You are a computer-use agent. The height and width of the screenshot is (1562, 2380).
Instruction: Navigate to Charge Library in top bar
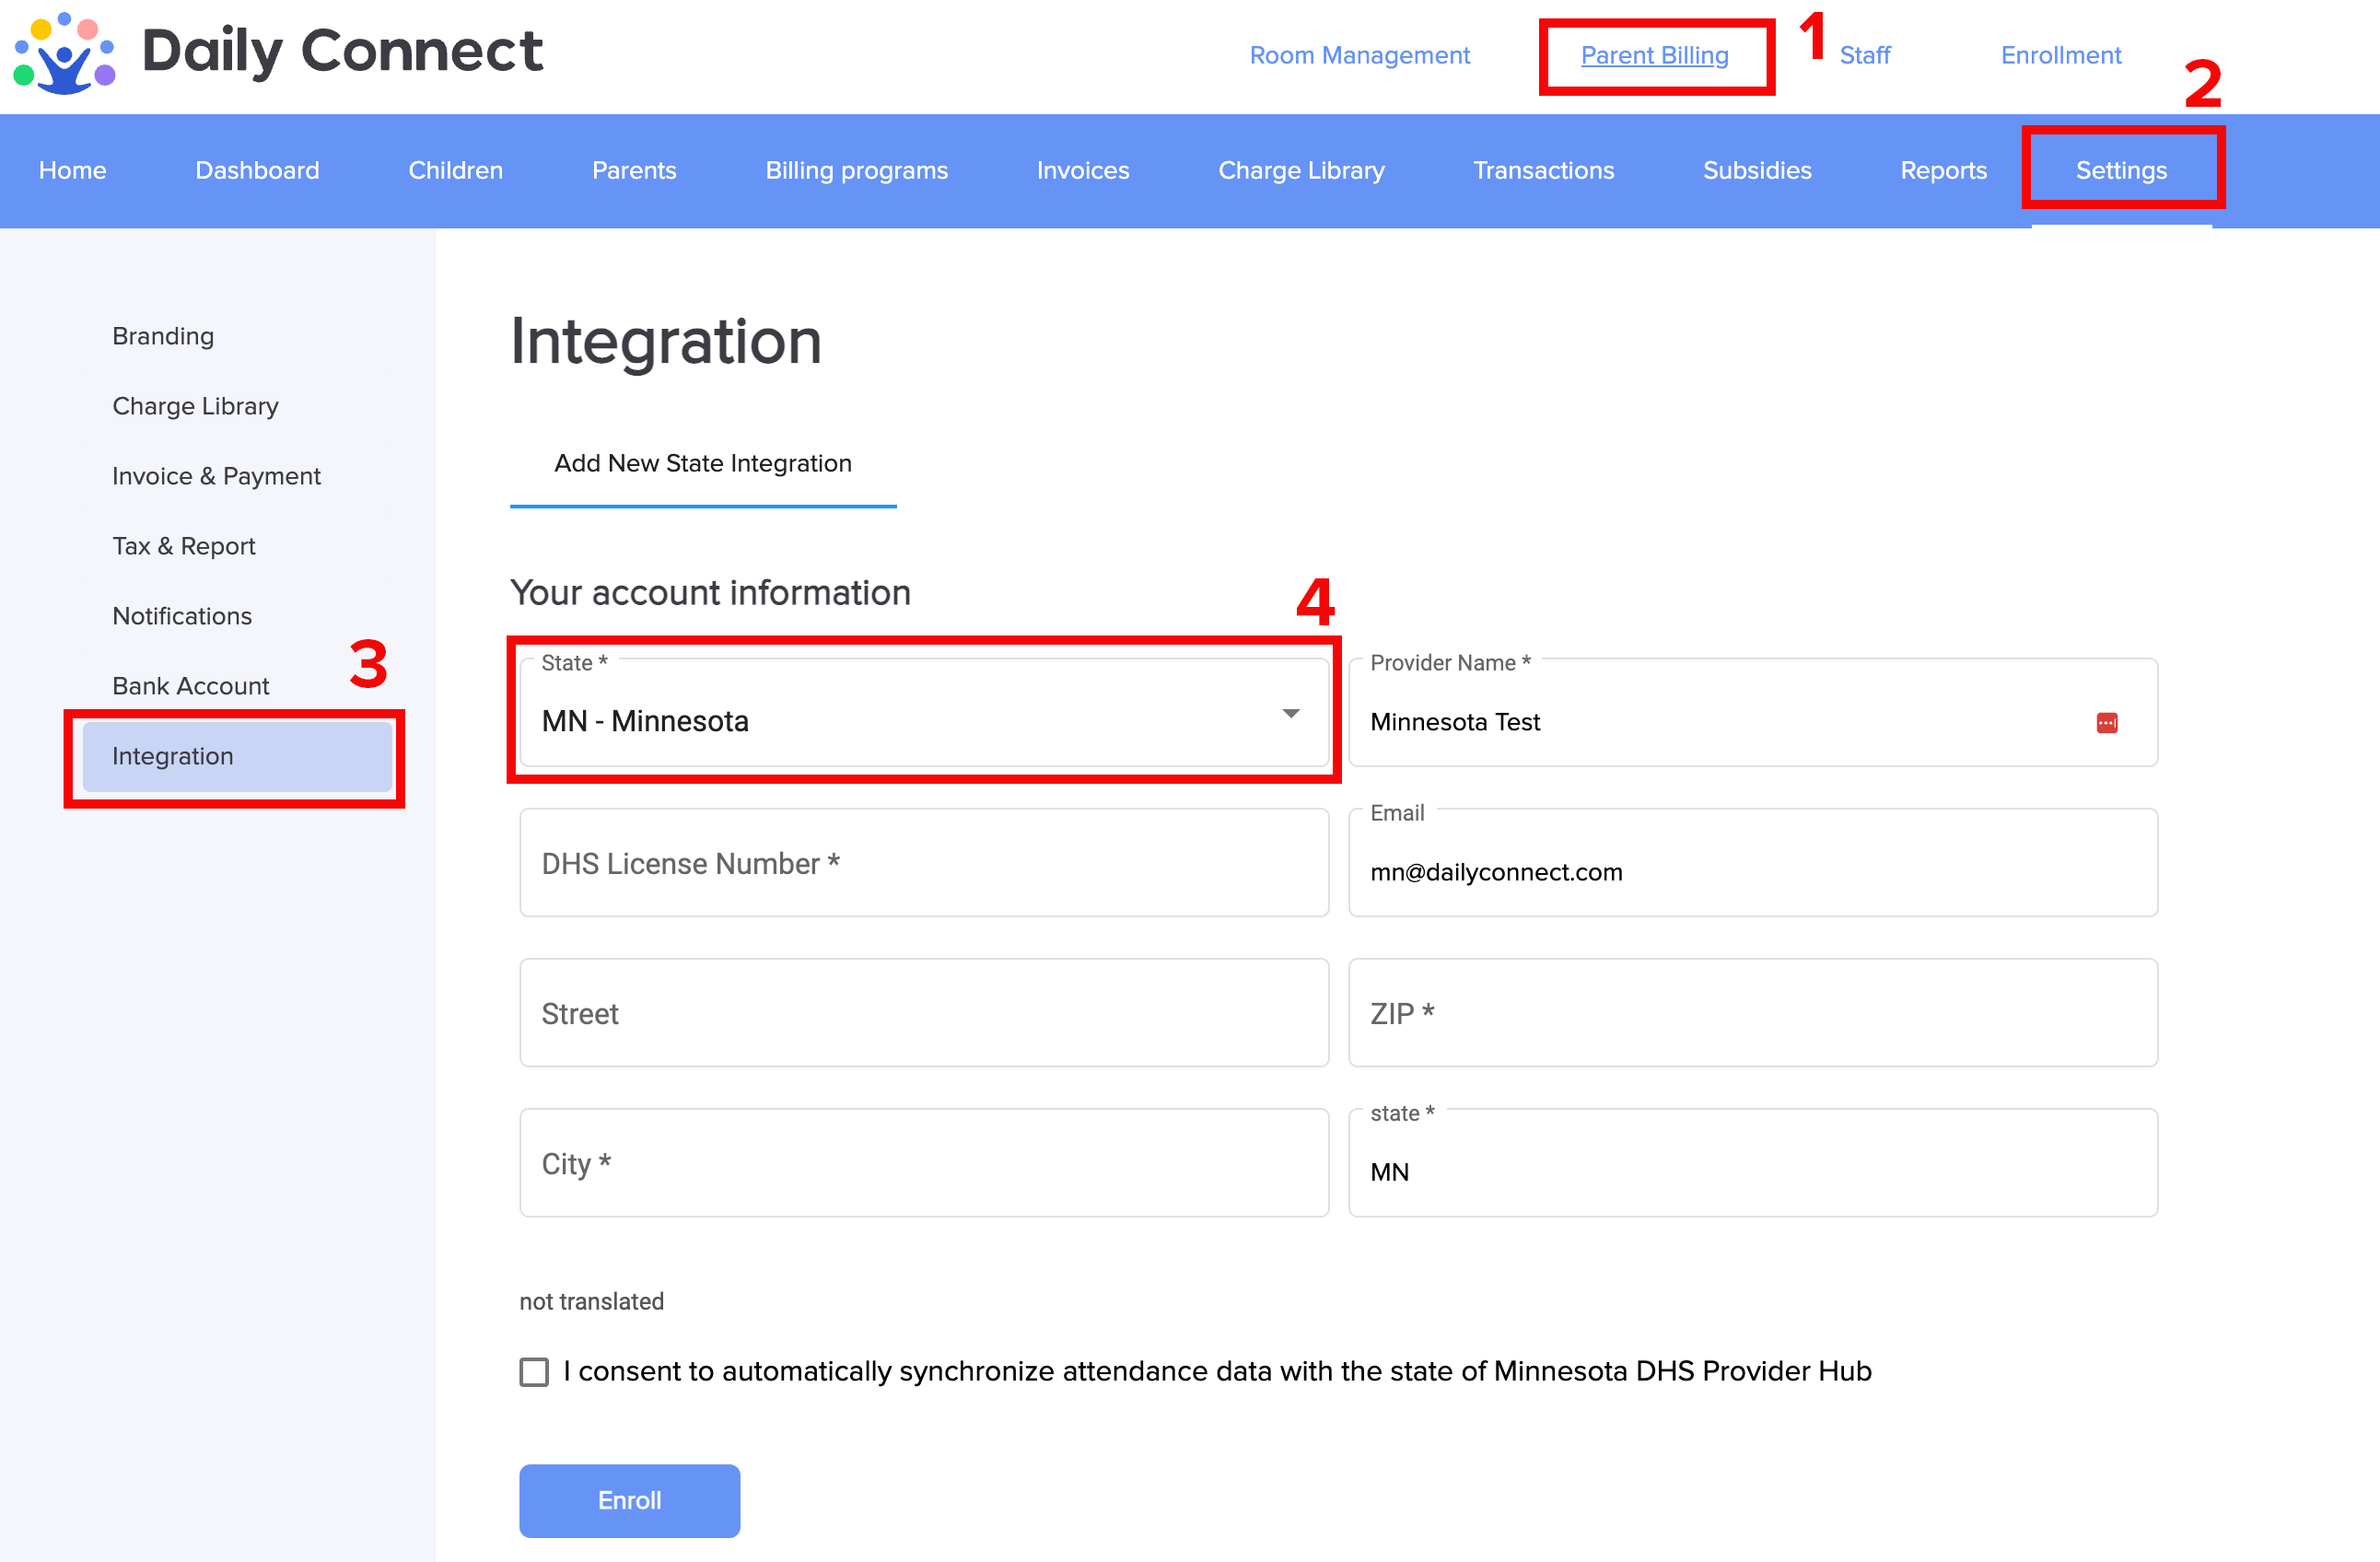click(x=1300, y=171)
